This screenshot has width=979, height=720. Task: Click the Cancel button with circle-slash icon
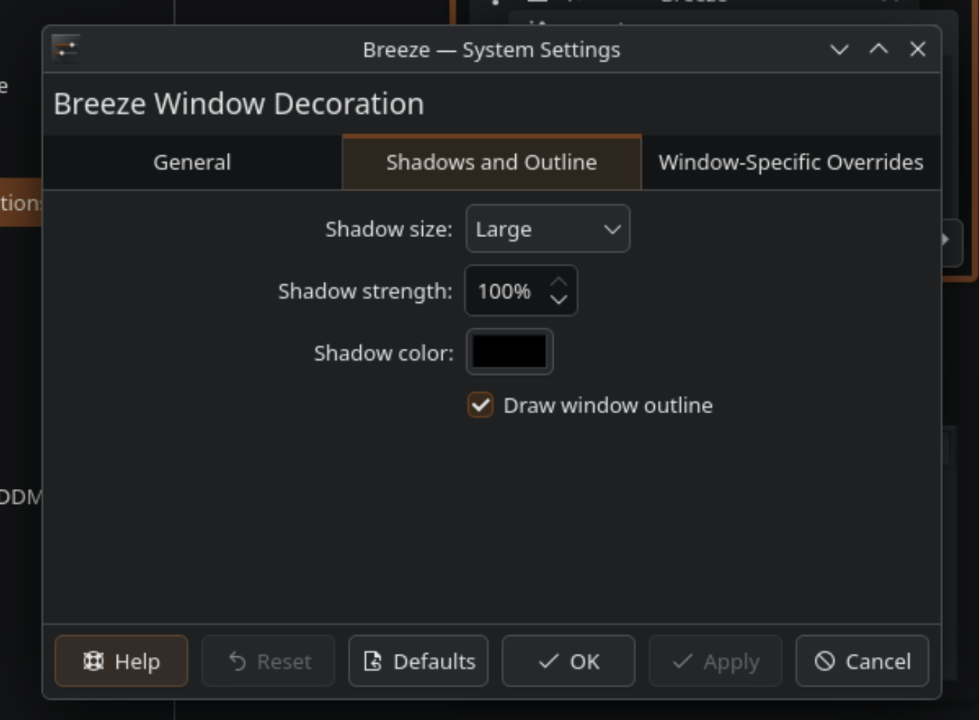point(862,661)
